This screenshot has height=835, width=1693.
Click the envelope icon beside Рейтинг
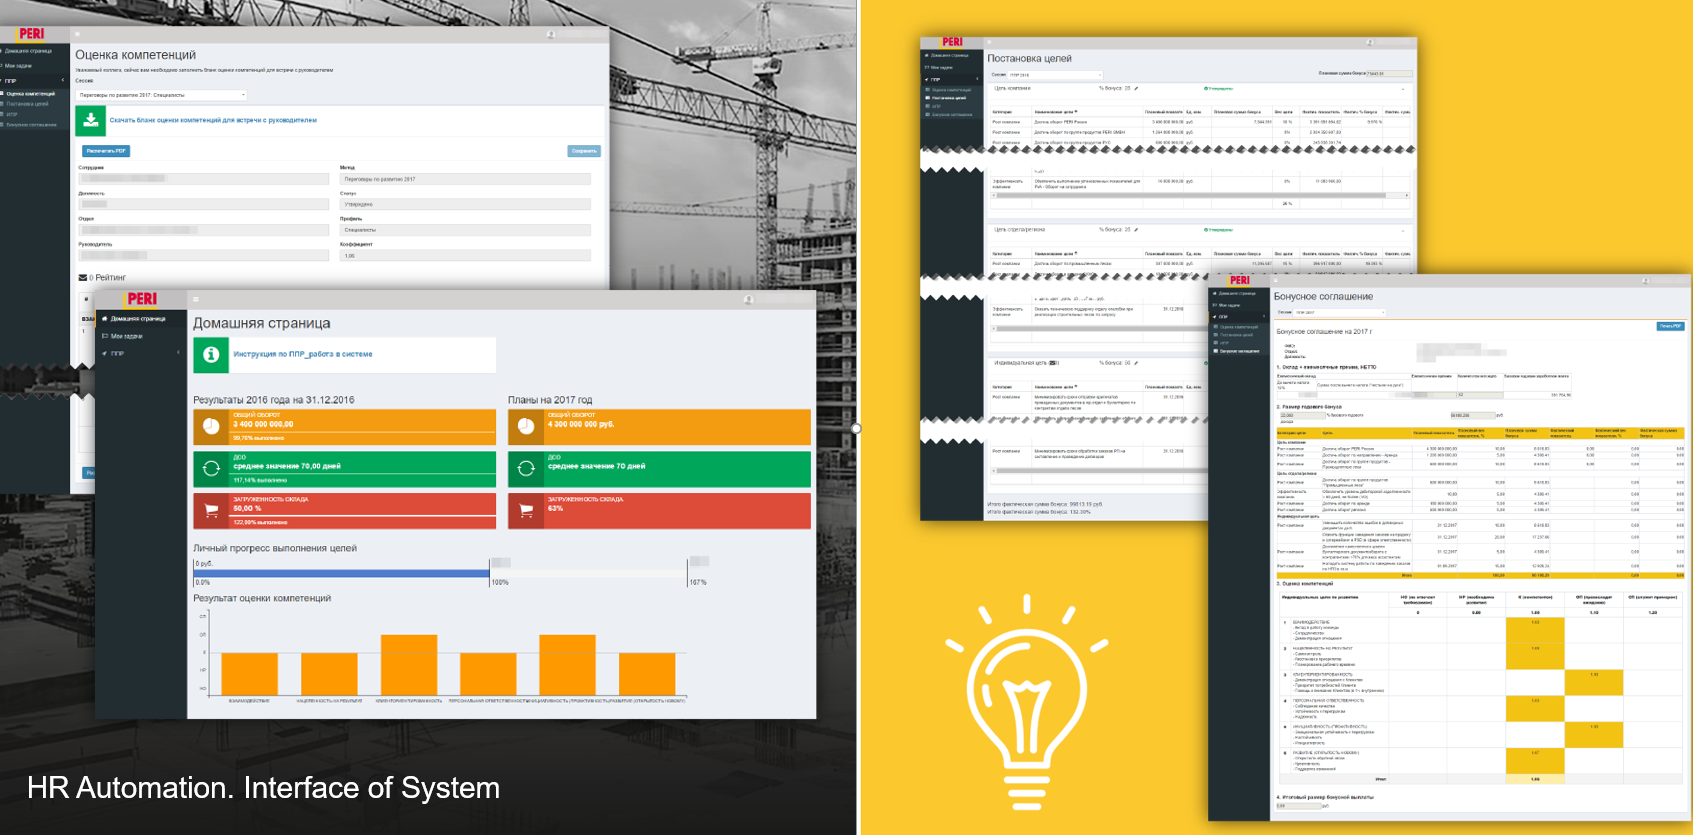point(83,277)
